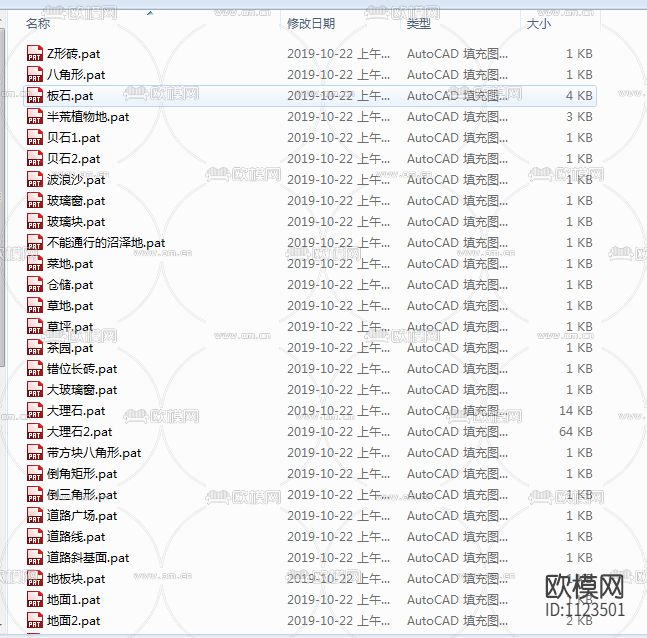Sort files by the 大小 column header
647x638 pixels.
point(539,24)
